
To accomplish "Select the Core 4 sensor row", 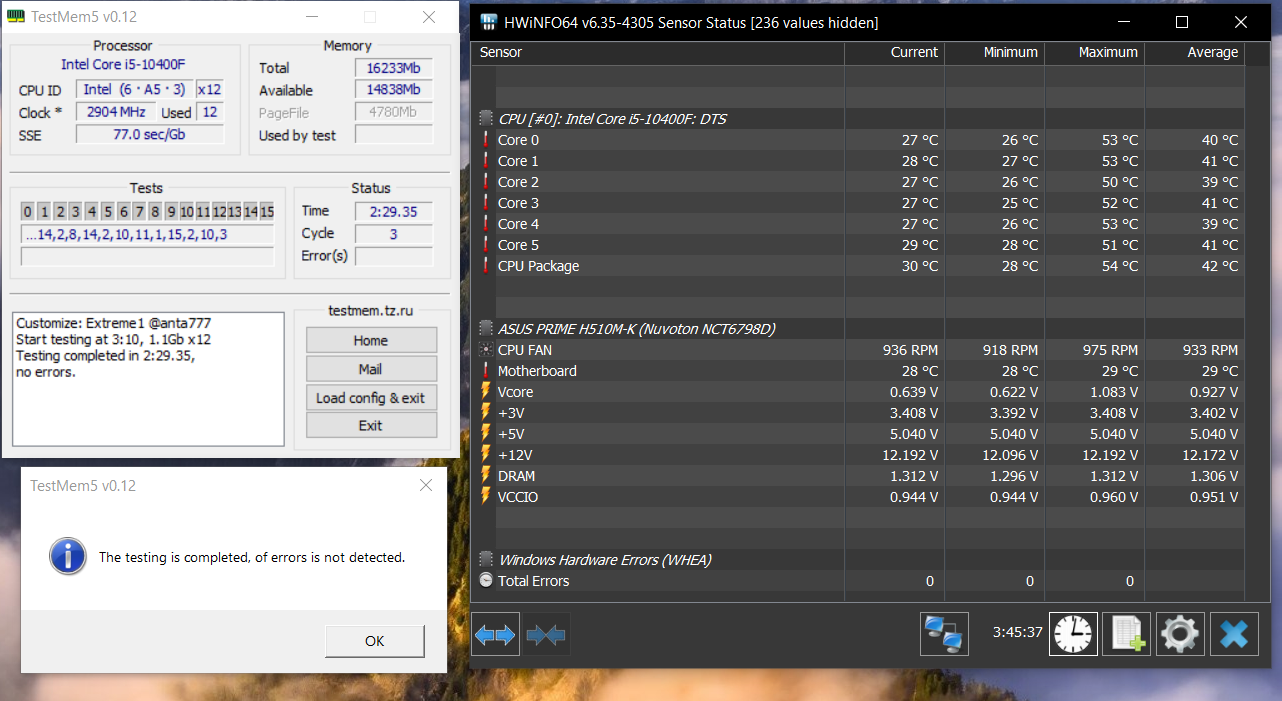I will pos(858,224).
